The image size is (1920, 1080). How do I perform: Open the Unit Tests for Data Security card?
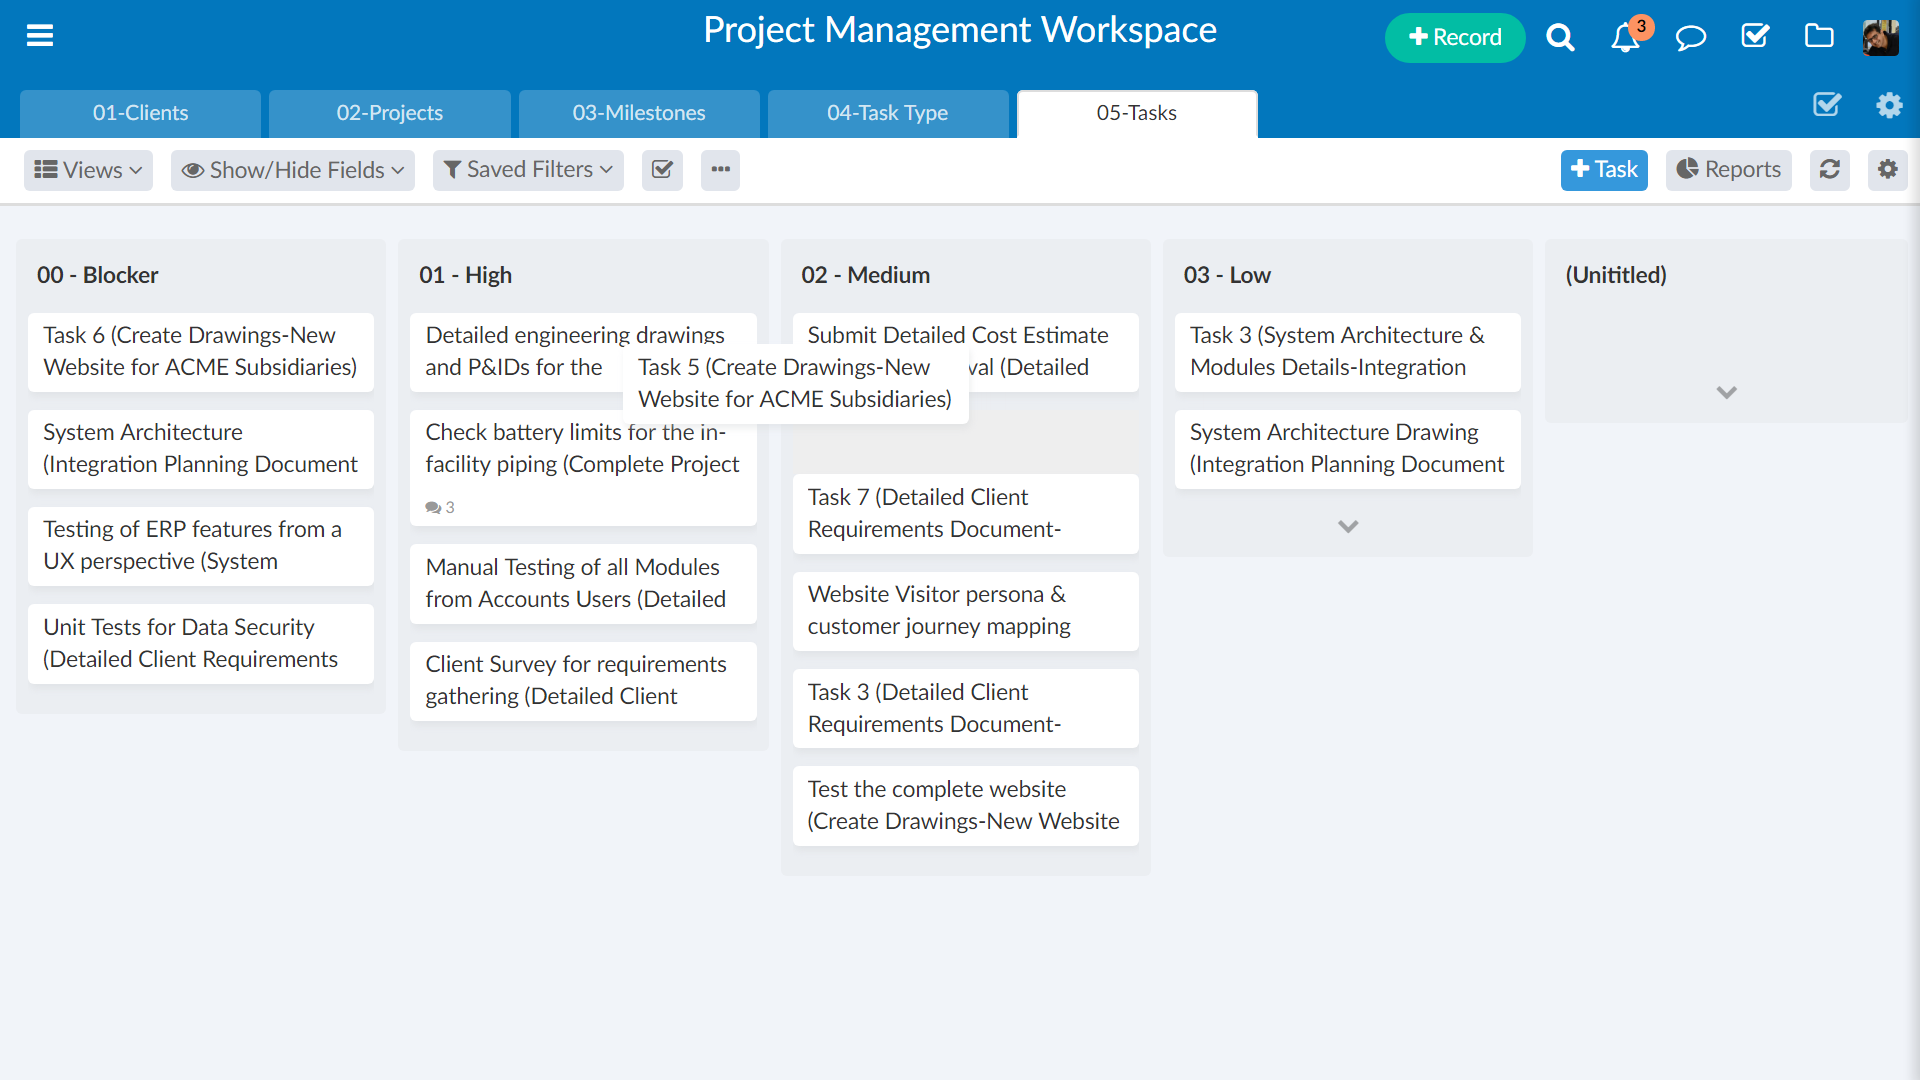[x=200, y=643]
